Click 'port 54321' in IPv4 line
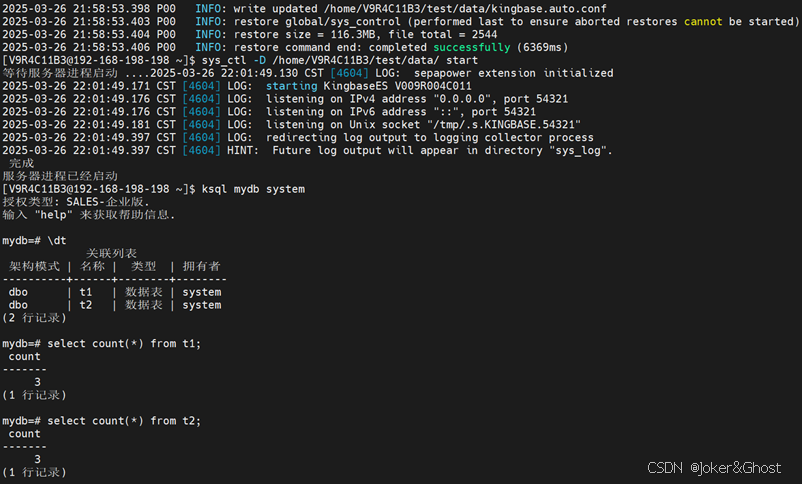Image resolution: width=802 pixels, height=484 pixels. pos(536,99)
